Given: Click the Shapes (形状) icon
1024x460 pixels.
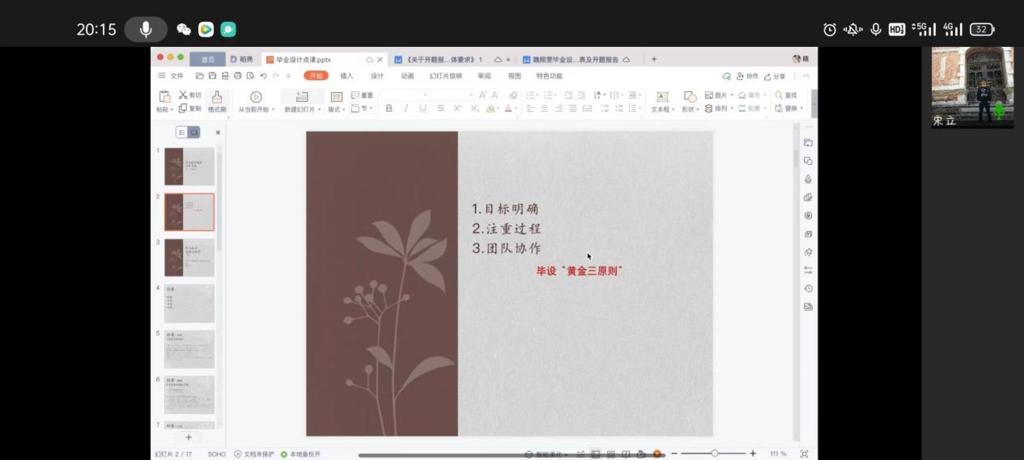Looking at the screenshot, I should (x=688, y=98).
